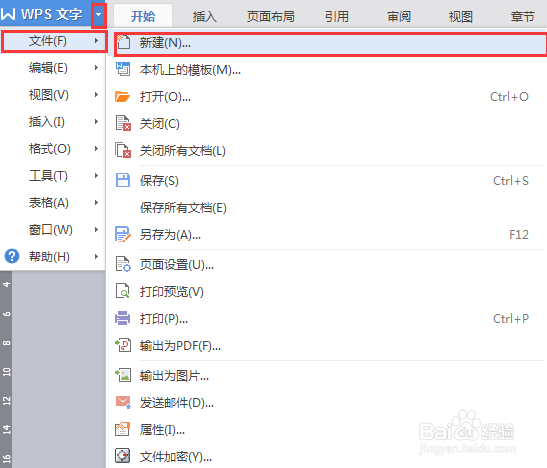
Task: Click the Print Preview magnifier icon
Action: click(123, 291)
